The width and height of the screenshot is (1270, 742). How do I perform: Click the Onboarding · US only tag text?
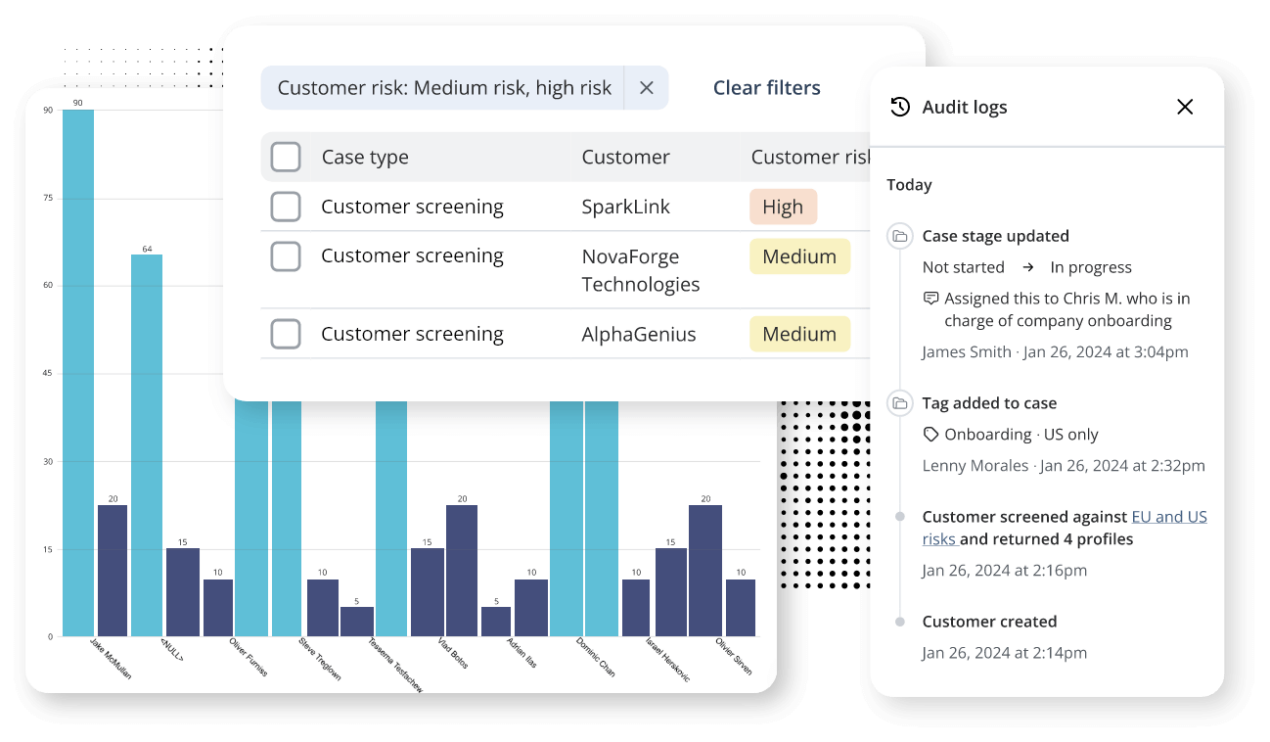1021,434
